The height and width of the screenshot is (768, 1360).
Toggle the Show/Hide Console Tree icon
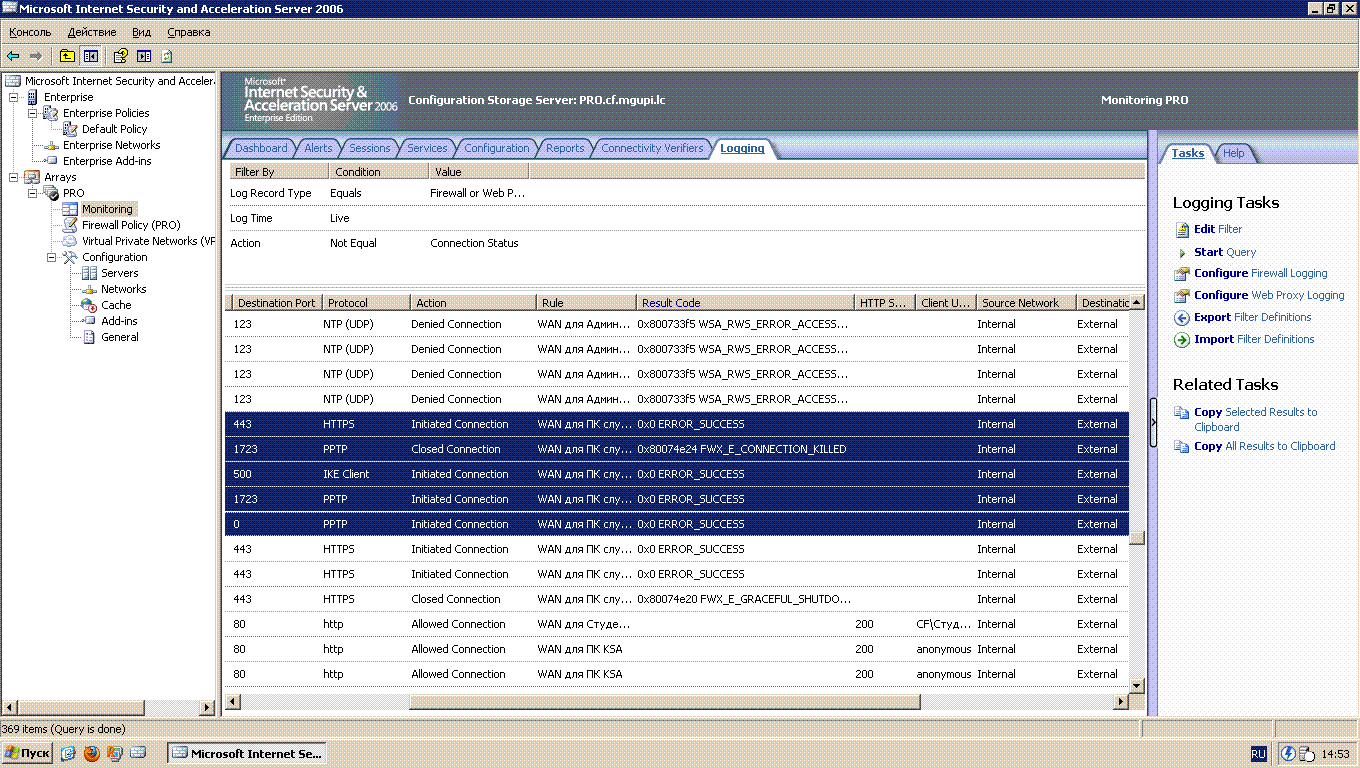91,56
